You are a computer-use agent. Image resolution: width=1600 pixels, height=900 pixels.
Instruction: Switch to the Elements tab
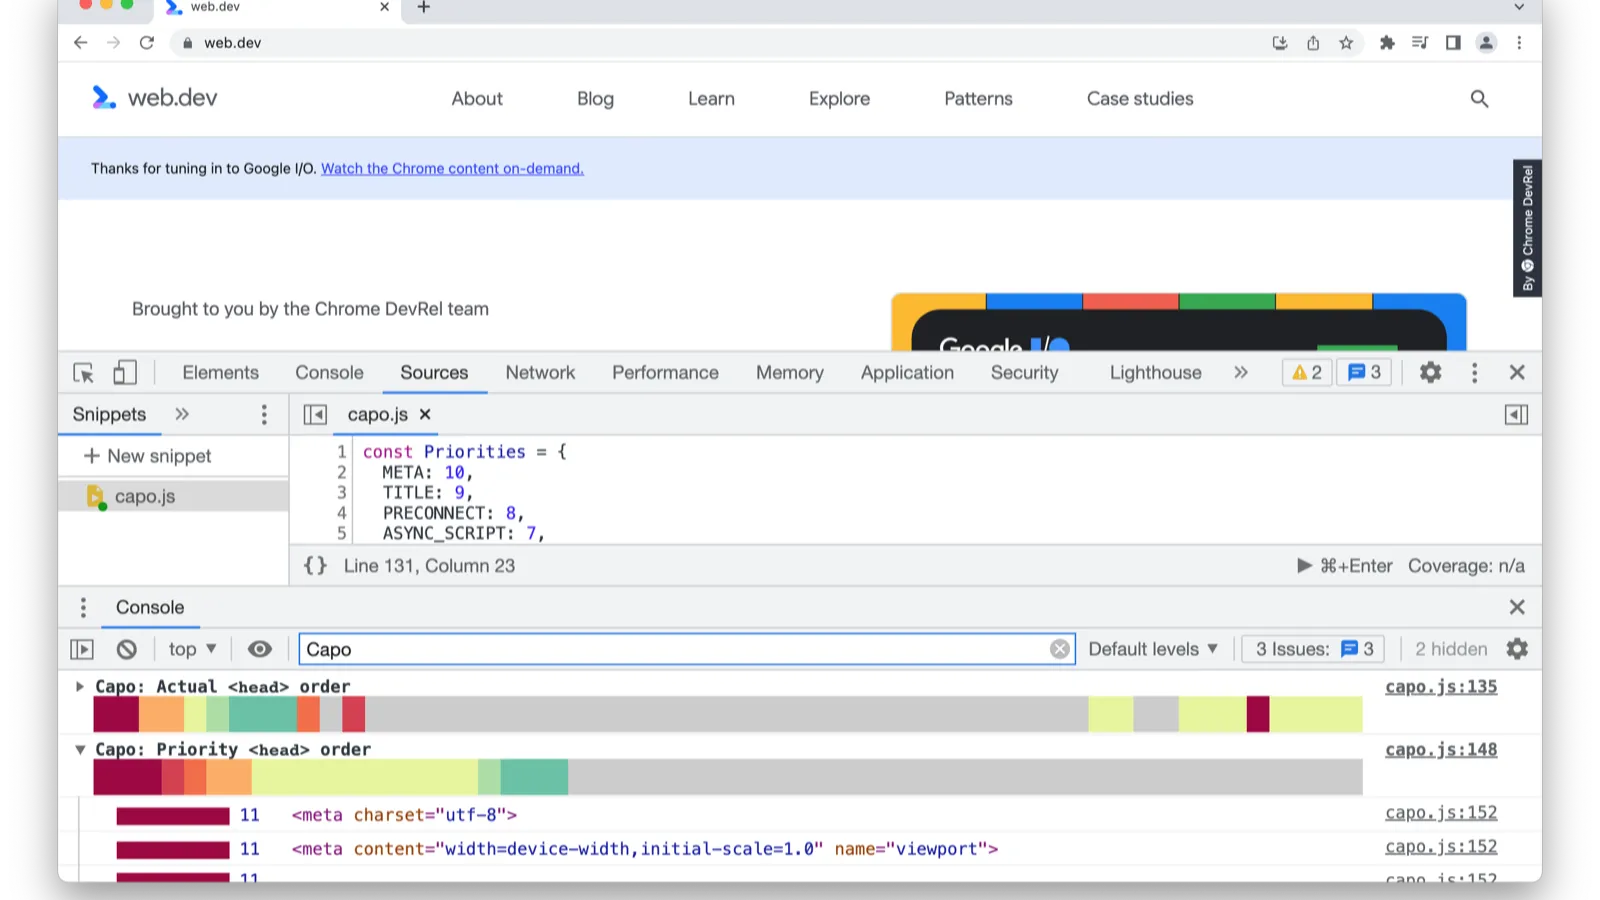tap(221, 373)
